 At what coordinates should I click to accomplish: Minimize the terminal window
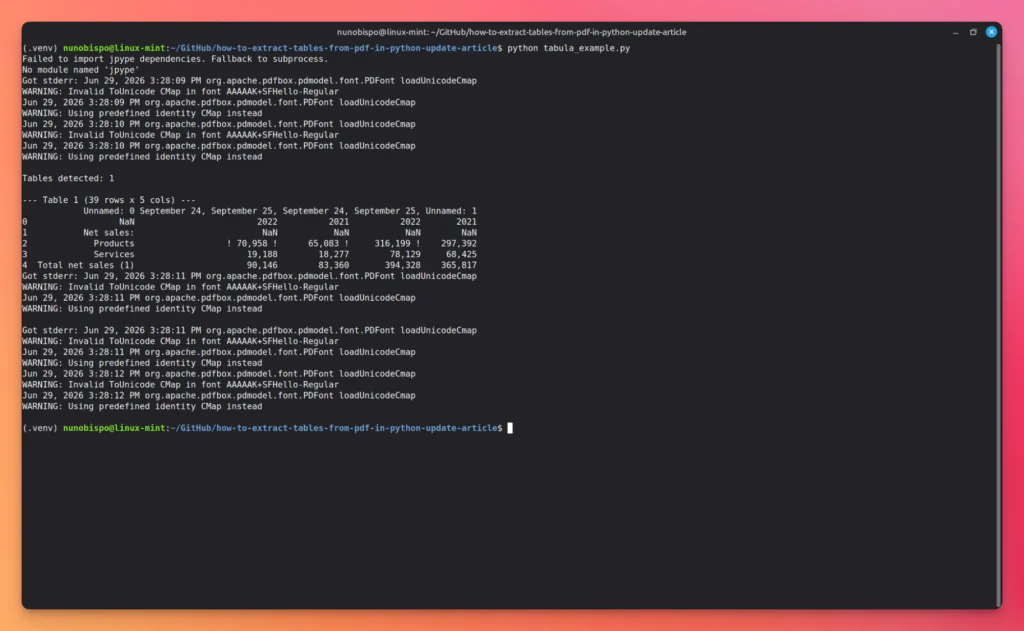(955, 32)
